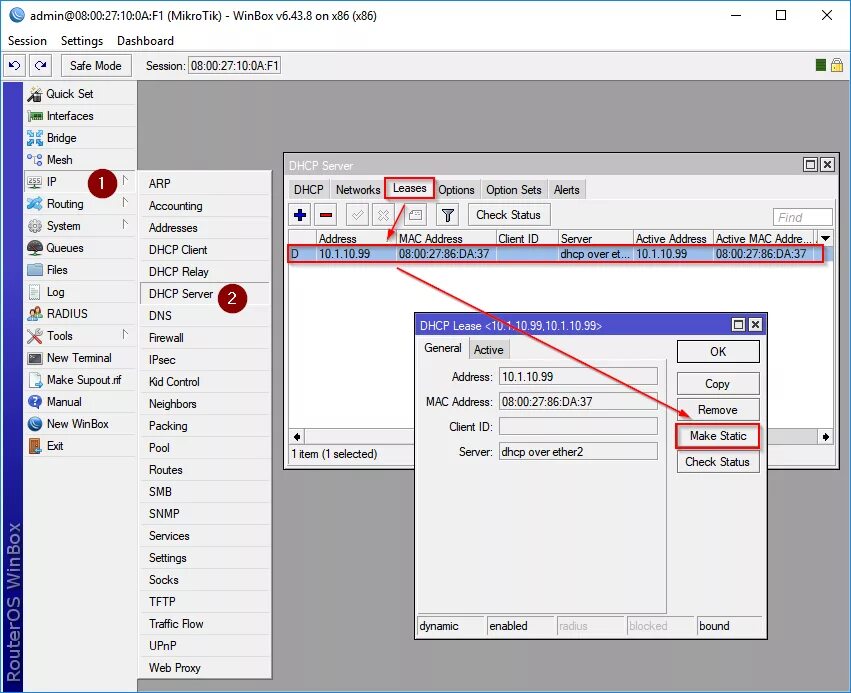The image size is (851, 693).
Task: Select Make Supout.rif in sidebar
Action: 80,380
